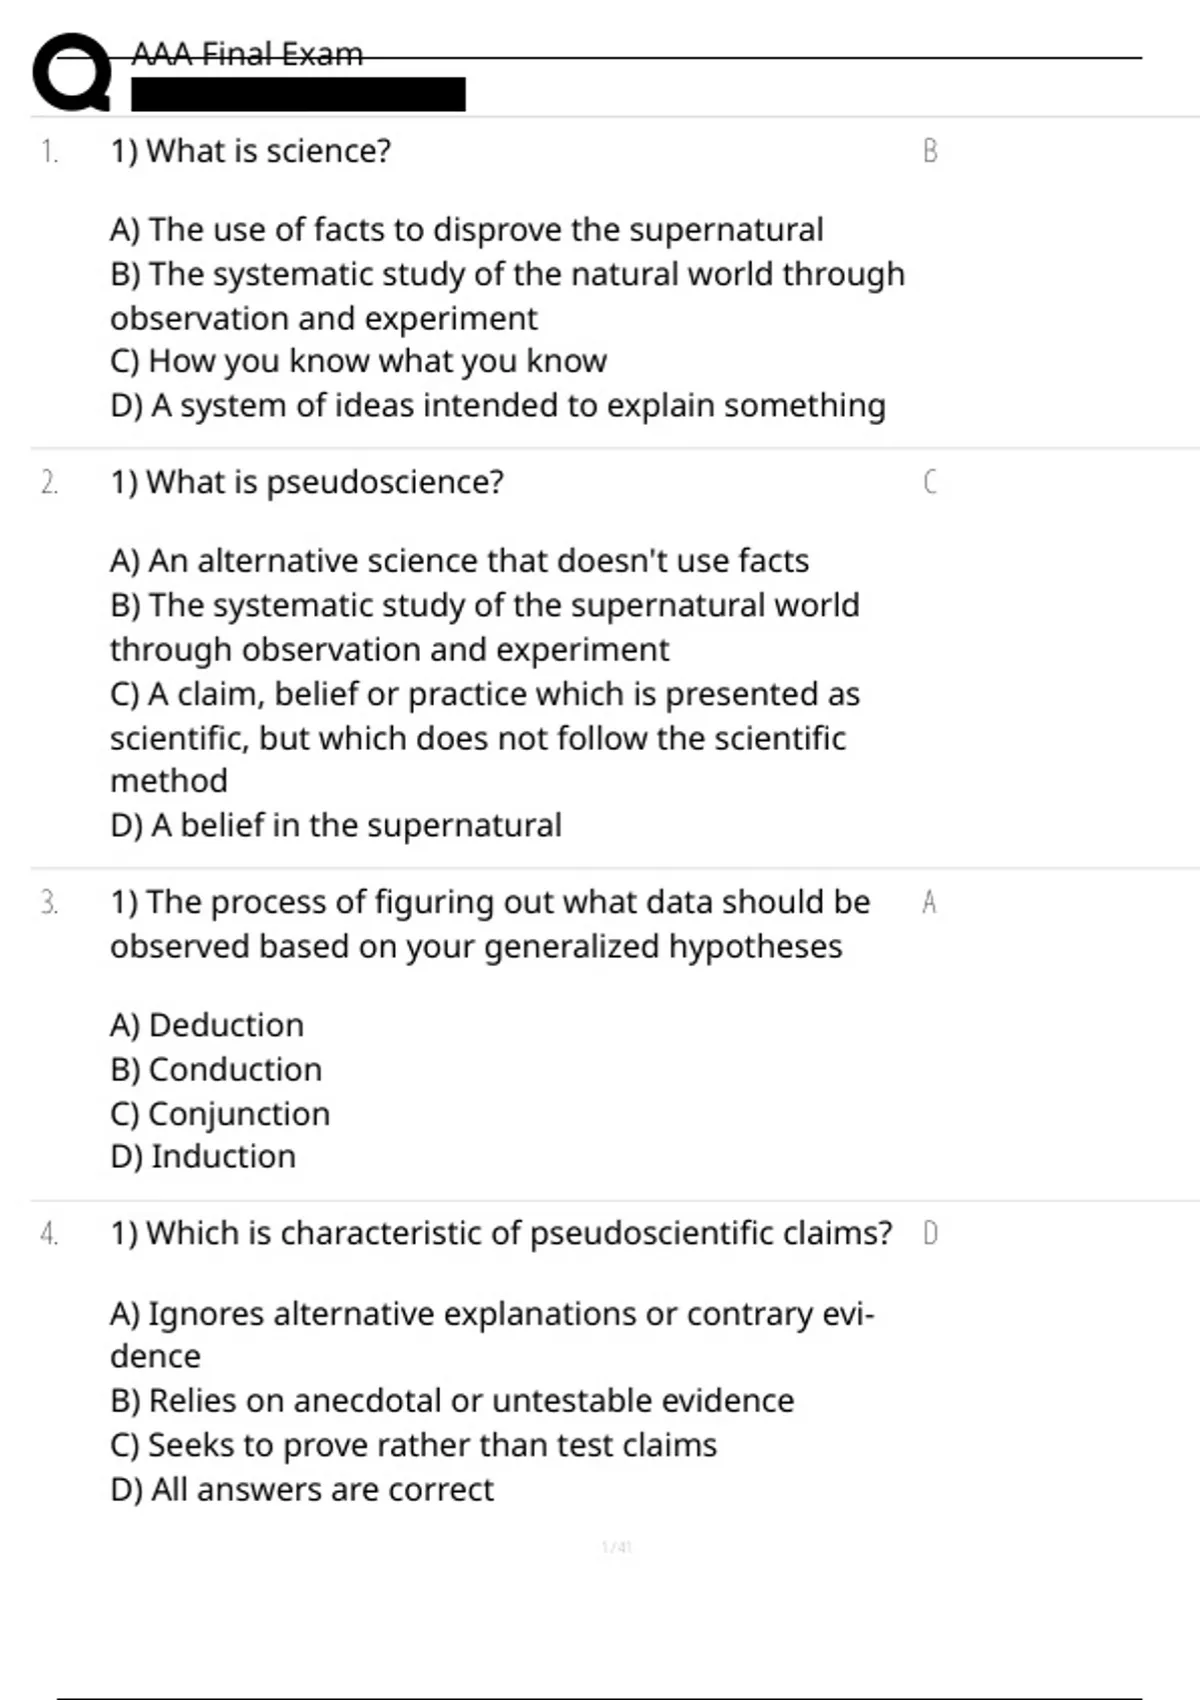Image resolution: width=1200 pixels, height=1700 pixels.
Task: Click the black redacted bar under title
Action: pyautogui.click(x=298, y=94)
